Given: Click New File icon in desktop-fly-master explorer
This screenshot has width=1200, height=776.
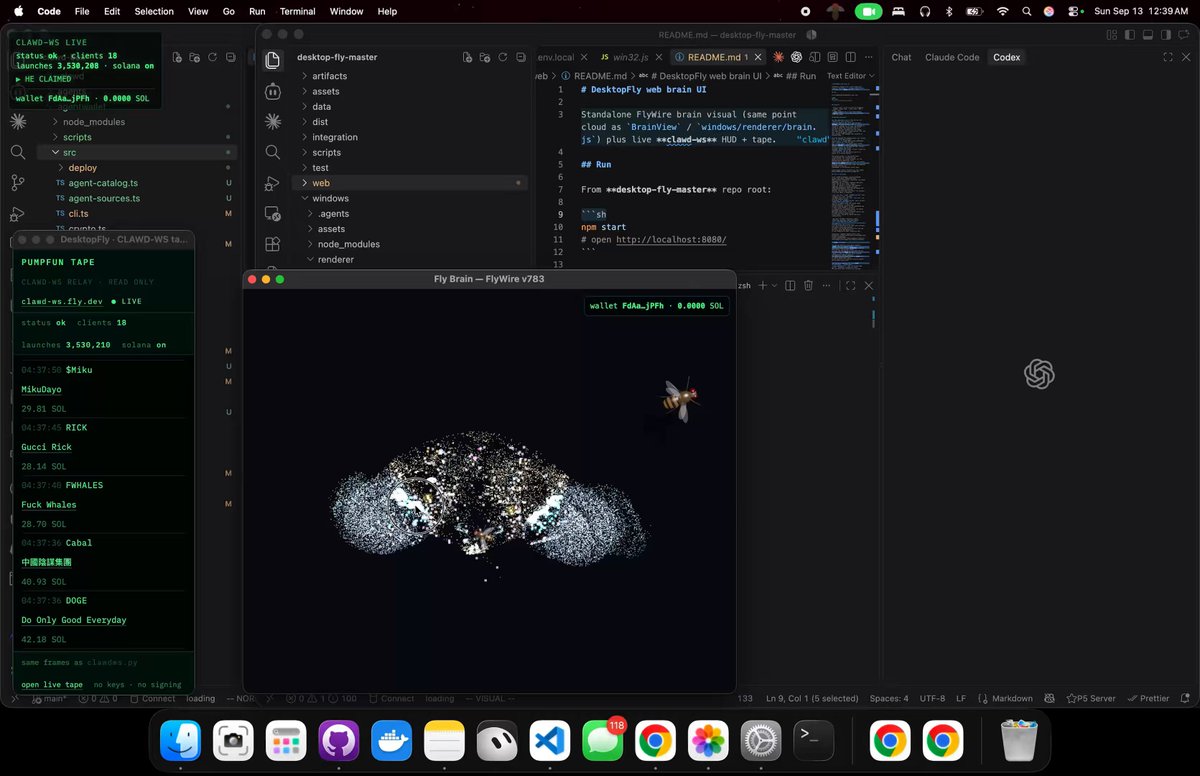Looking at the screenshot, I should [468, 57].
